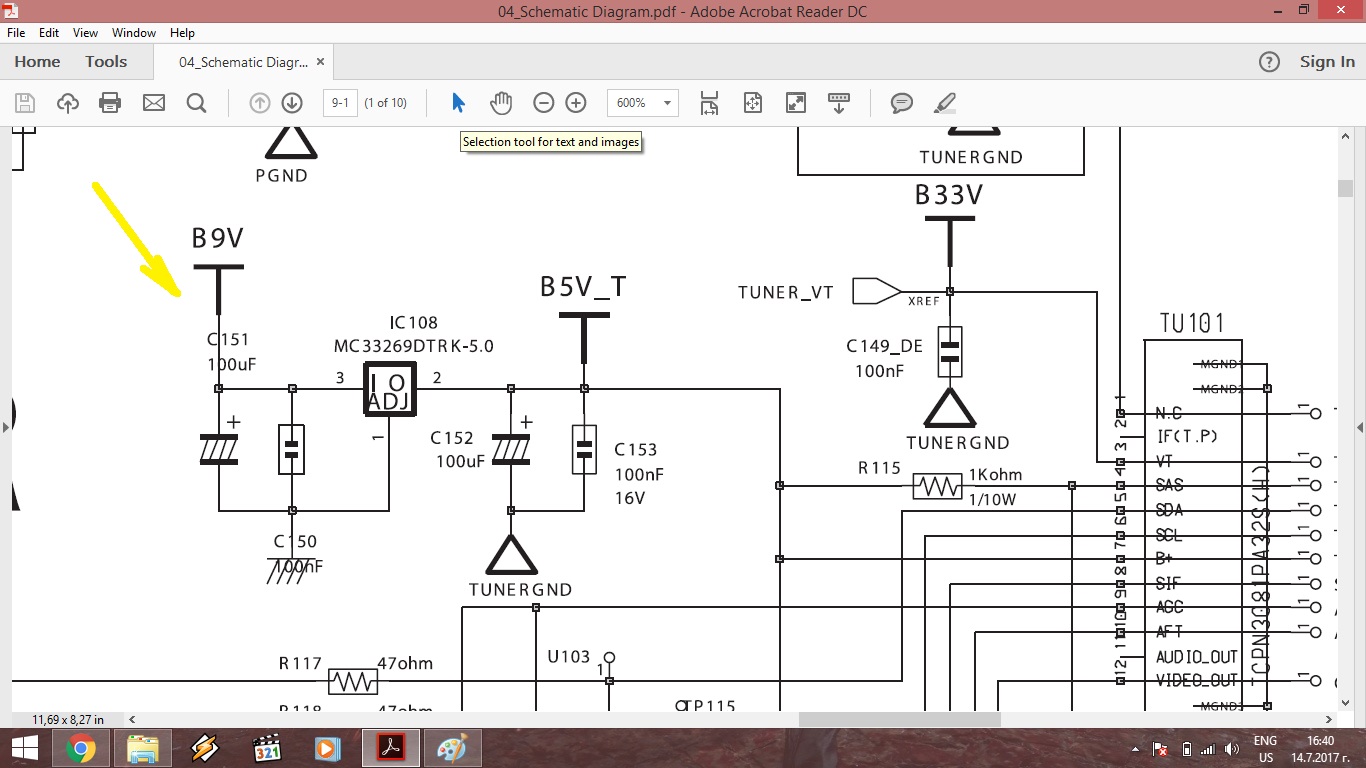Click the B33V supply label
The image size is (1366, 768).
(x=948, y=195)
